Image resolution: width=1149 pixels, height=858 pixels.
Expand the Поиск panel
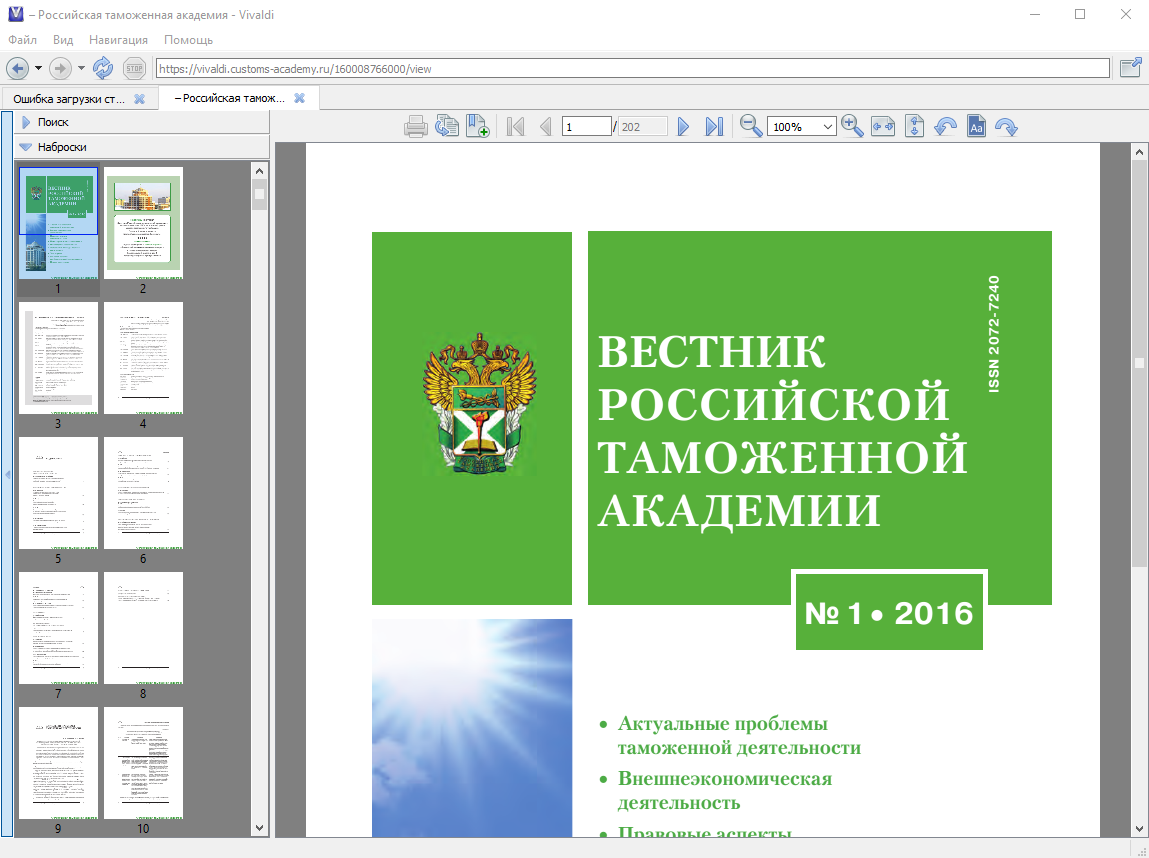[143, 122]
